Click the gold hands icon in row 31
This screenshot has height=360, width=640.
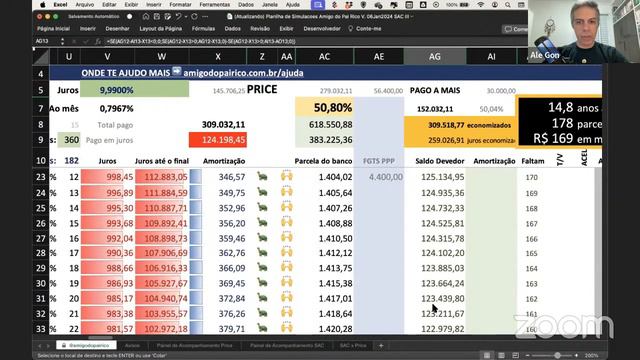point(287,297)
